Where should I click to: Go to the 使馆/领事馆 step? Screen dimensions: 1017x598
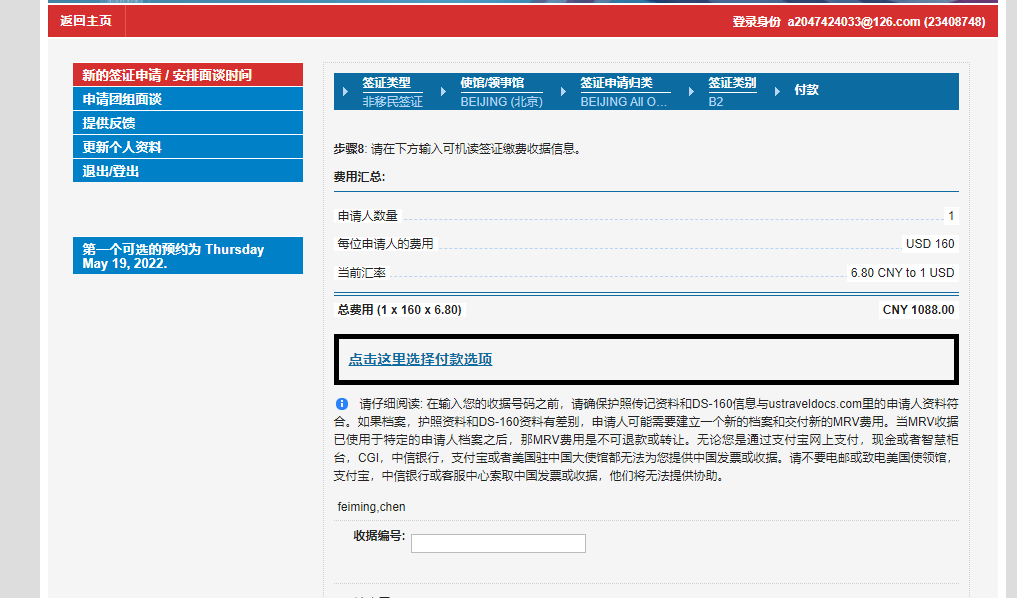492,84
